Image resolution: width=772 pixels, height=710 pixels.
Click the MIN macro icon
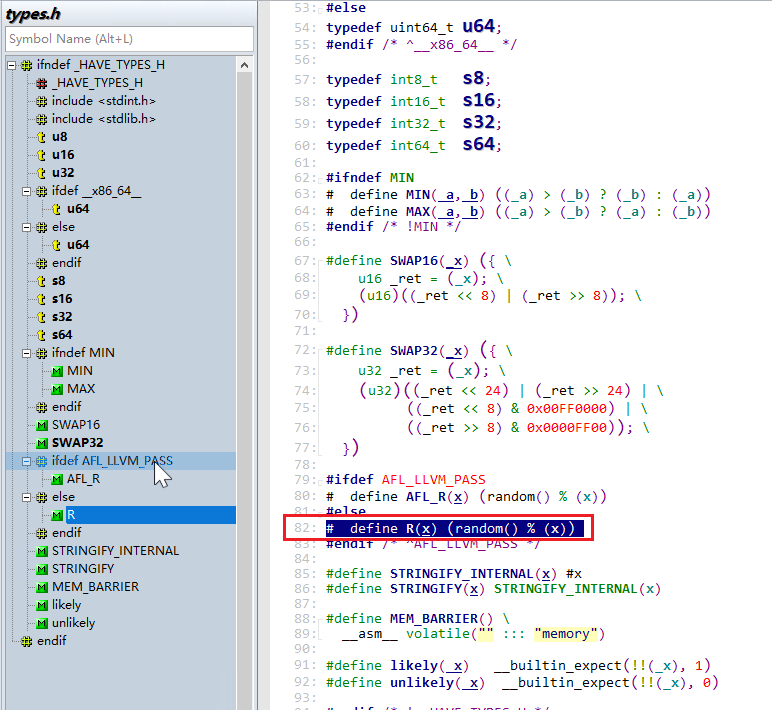(x=57, y=371)
